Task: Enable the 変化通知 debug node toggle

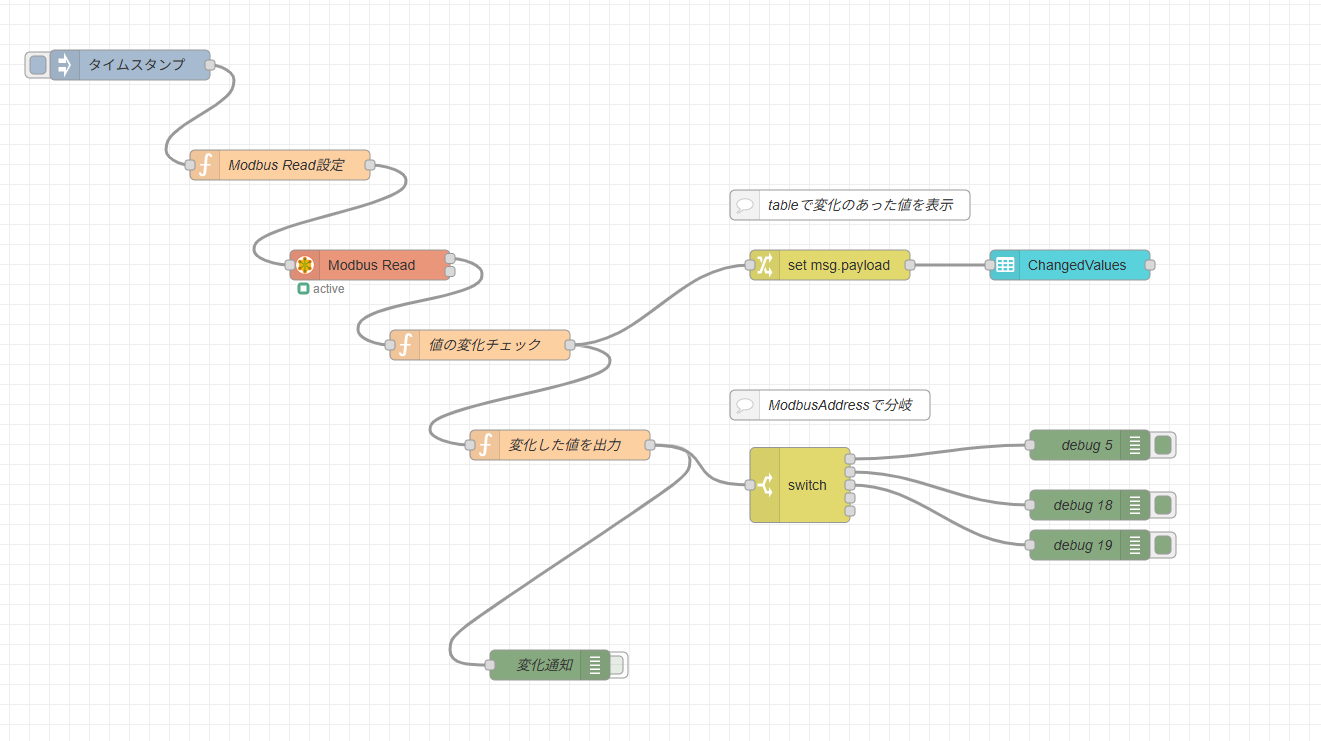Action: pos(616,665)
